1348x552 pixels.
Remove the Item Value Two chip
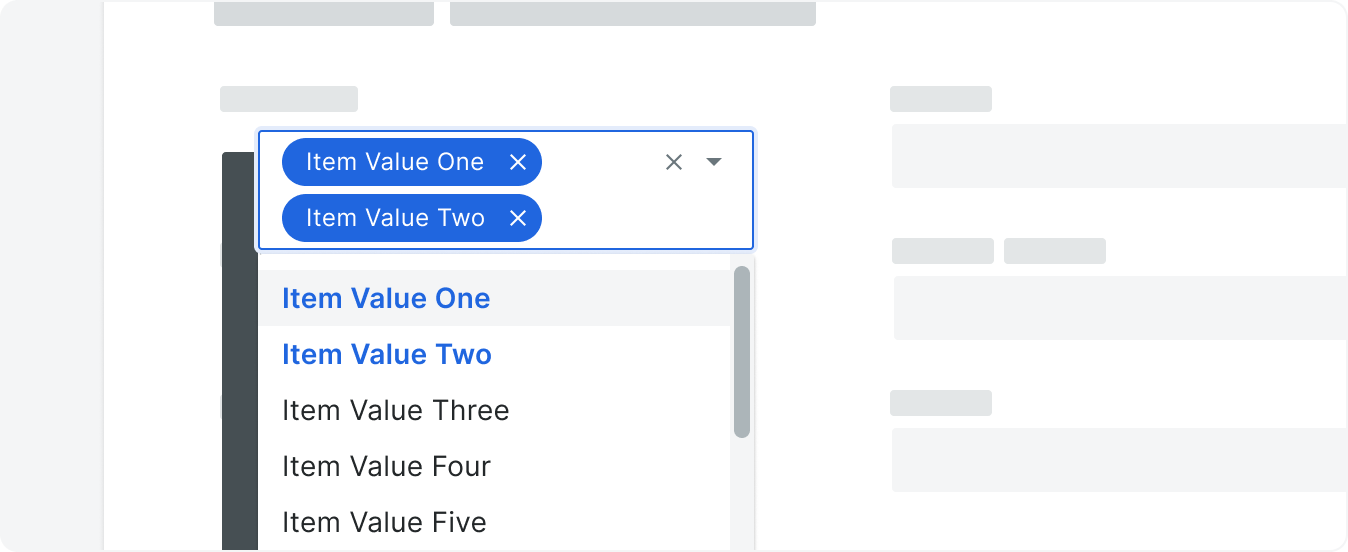[517, 218]
